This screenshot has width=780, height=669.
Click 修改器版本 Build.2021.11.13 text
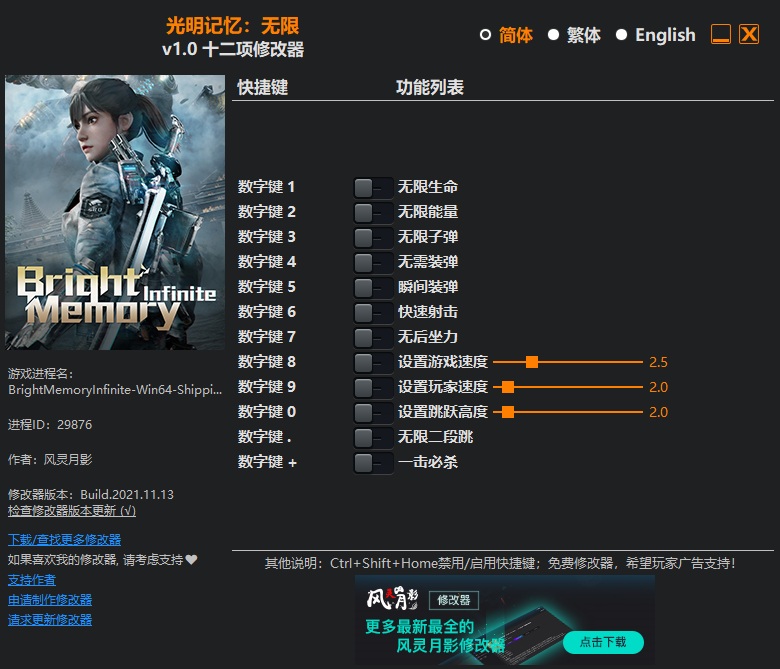tap(91, 494)
